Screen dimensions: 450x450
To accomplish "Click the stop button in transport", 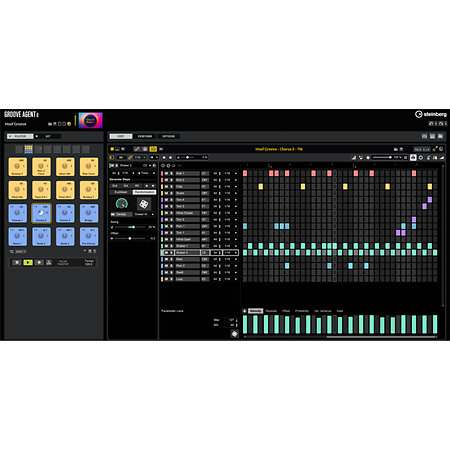I will pos(17,263).
